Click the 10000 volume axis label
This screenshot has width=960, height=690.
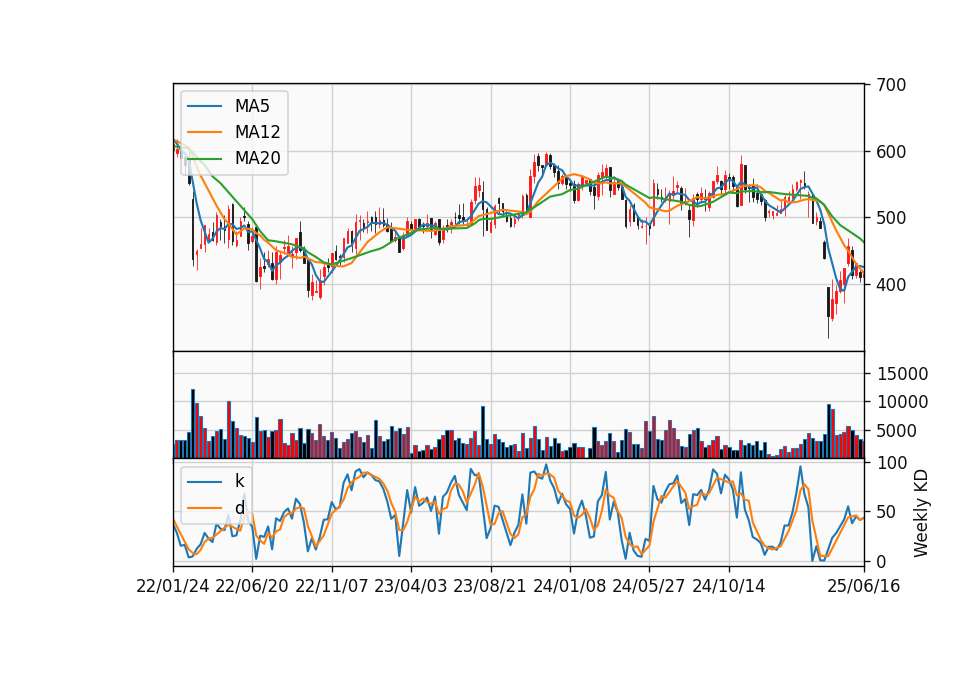pyautogui.click(x=902, y=402)
